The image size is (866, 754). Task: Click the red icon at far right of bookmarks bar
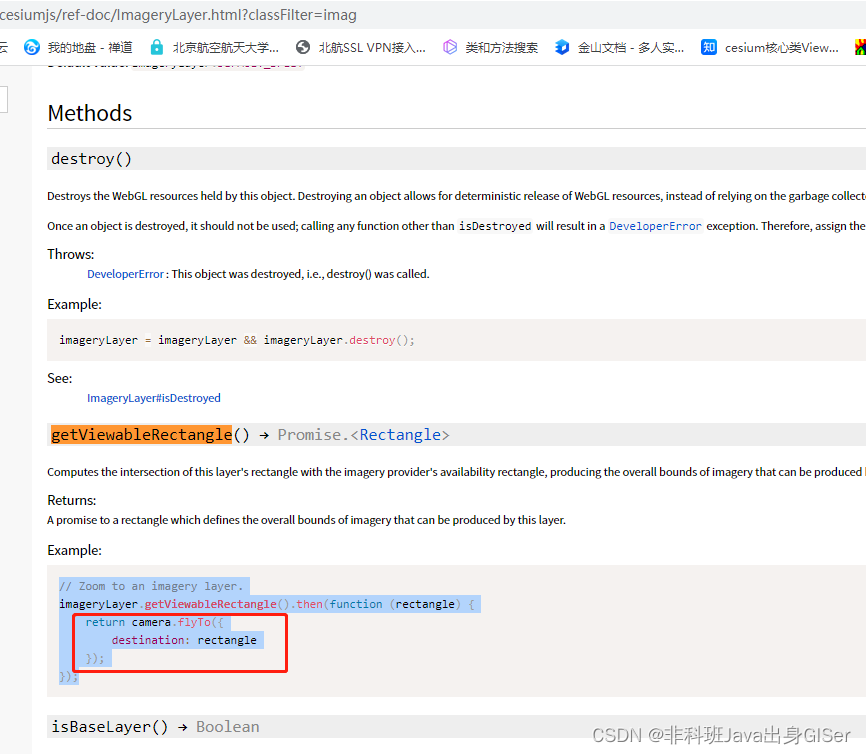860,46
